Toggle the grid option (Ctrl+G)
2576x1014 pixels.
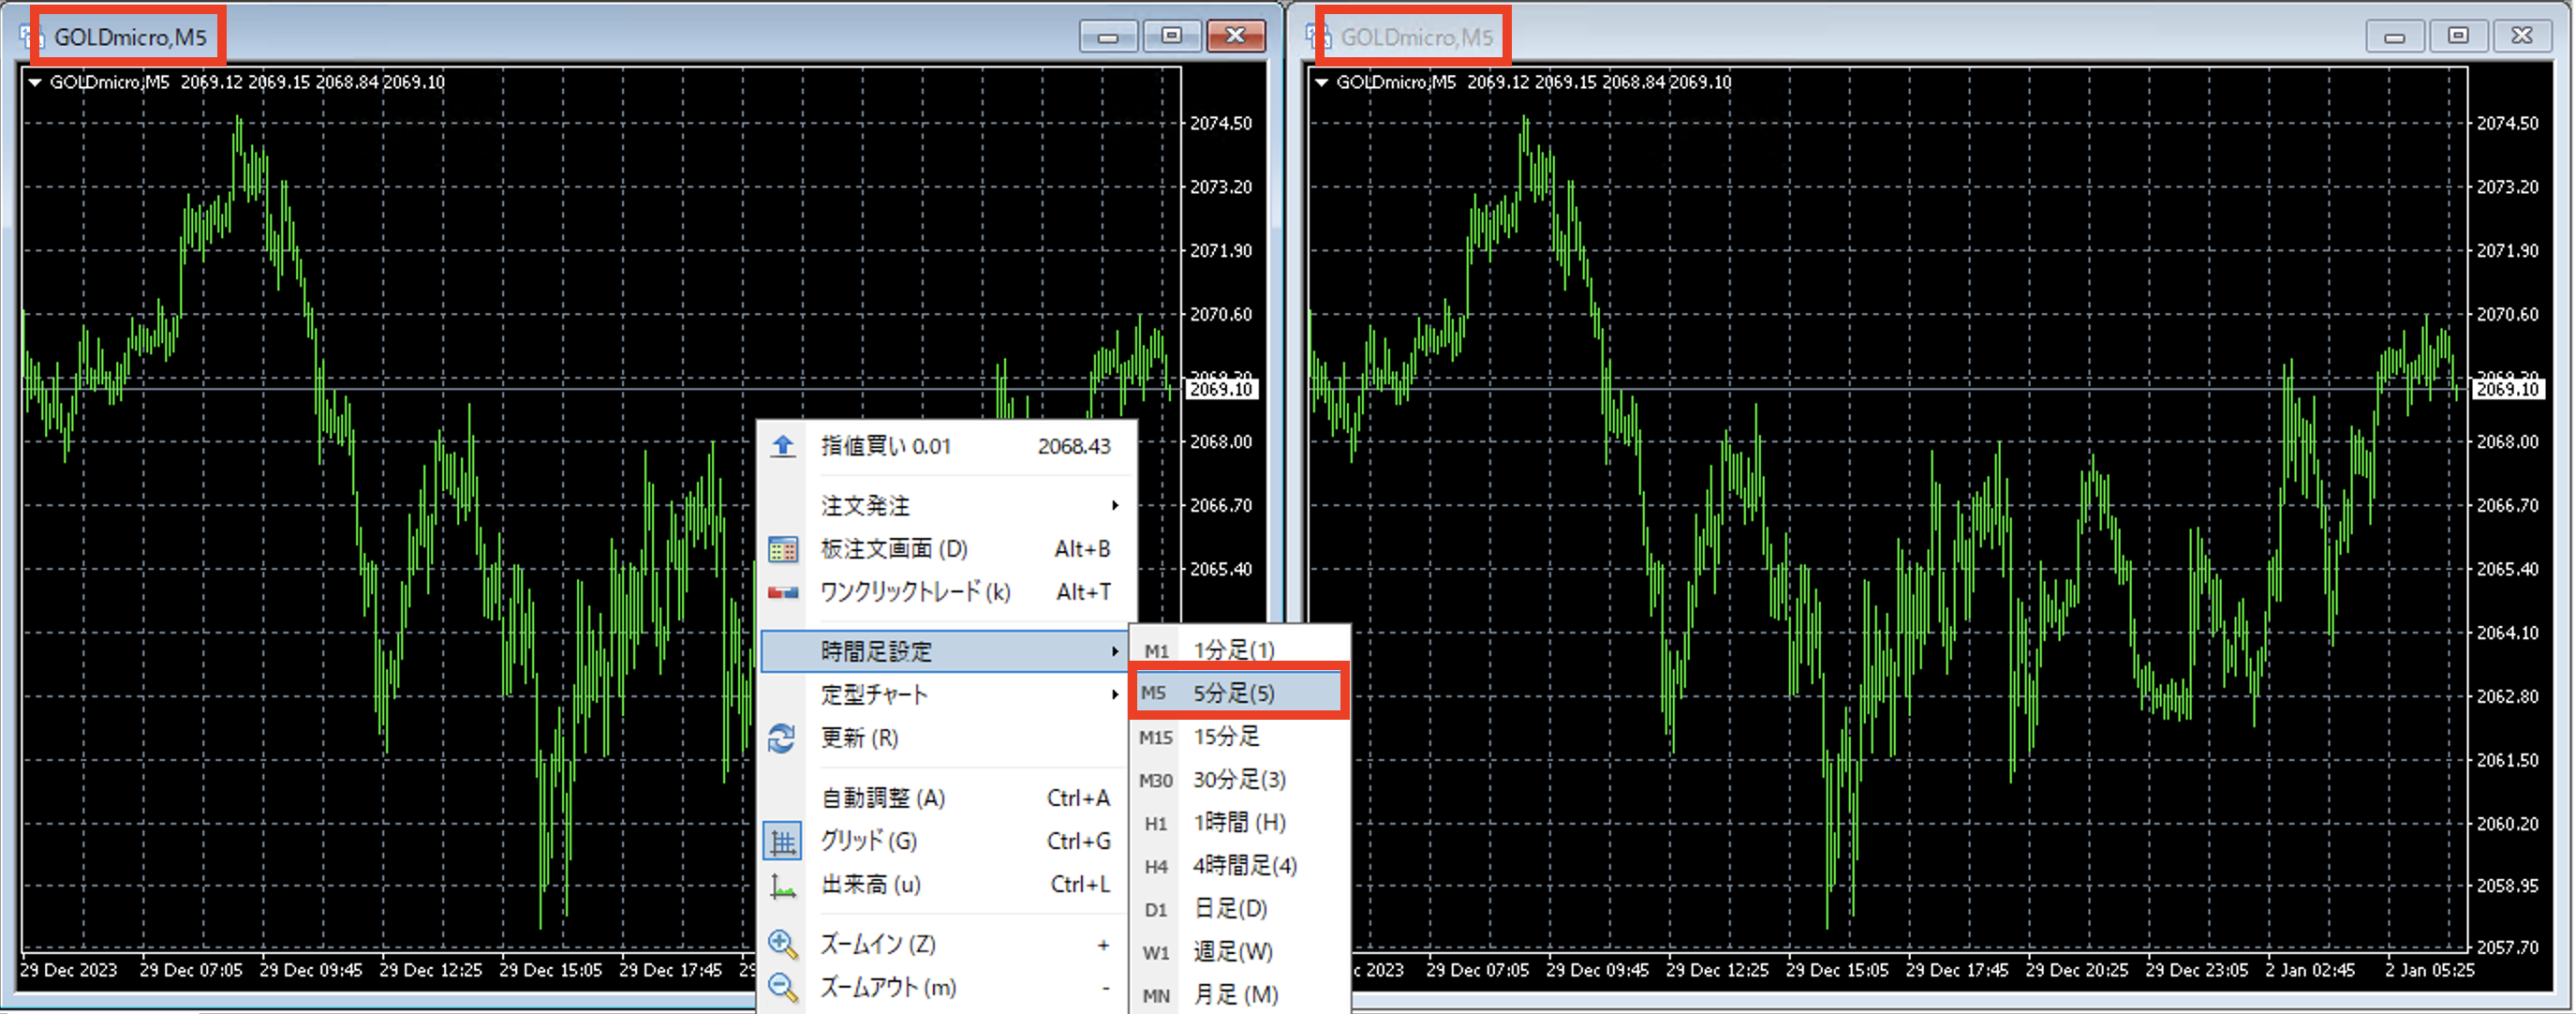coord(868,841)
